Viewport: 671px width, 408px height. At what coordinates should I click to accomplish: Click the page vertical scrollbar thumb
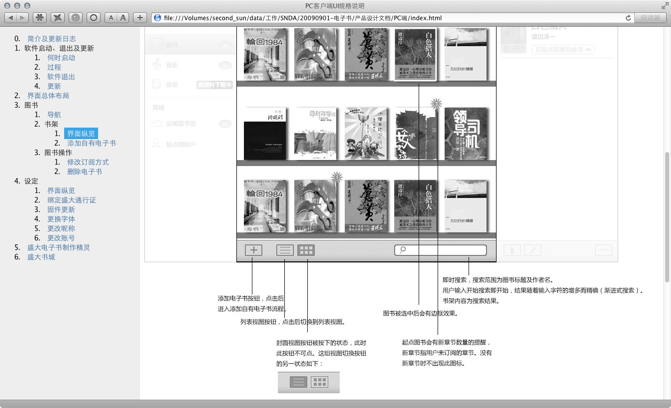667,217
